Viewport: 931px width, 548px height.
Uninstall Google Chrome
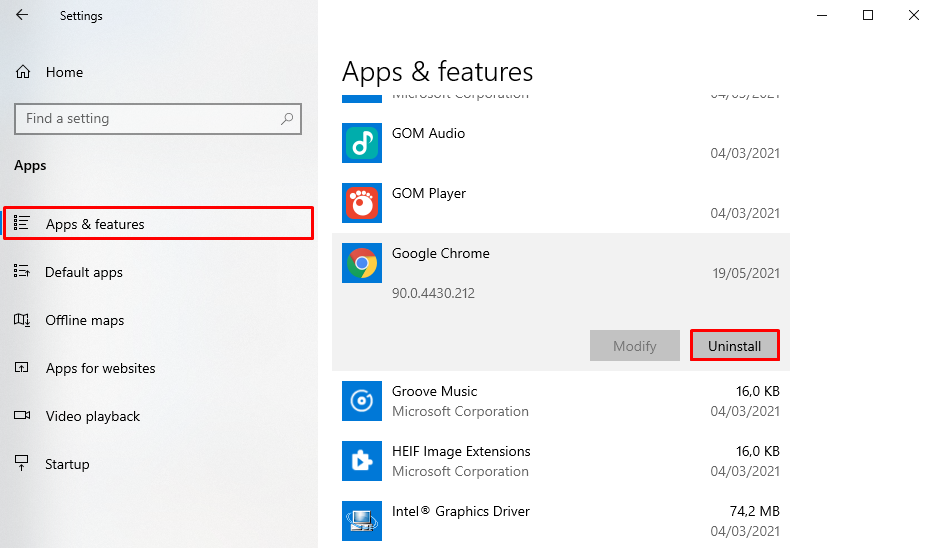734,346
